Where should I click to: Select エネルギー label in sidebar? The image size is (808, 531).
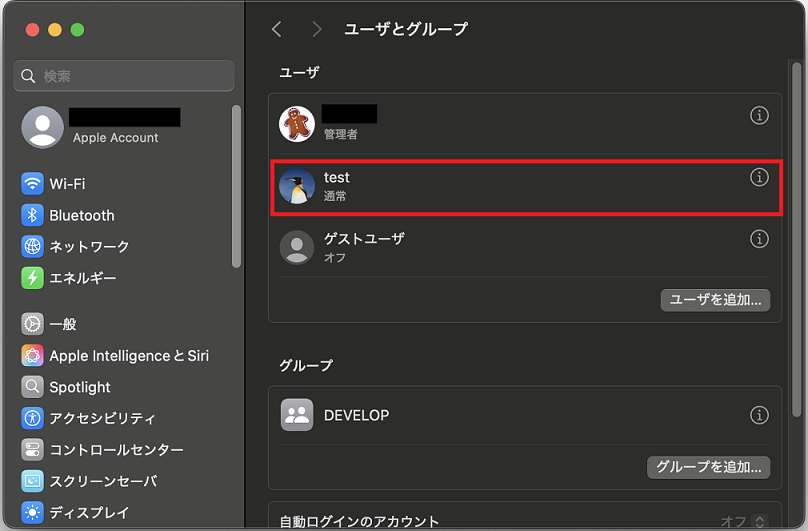83,278
